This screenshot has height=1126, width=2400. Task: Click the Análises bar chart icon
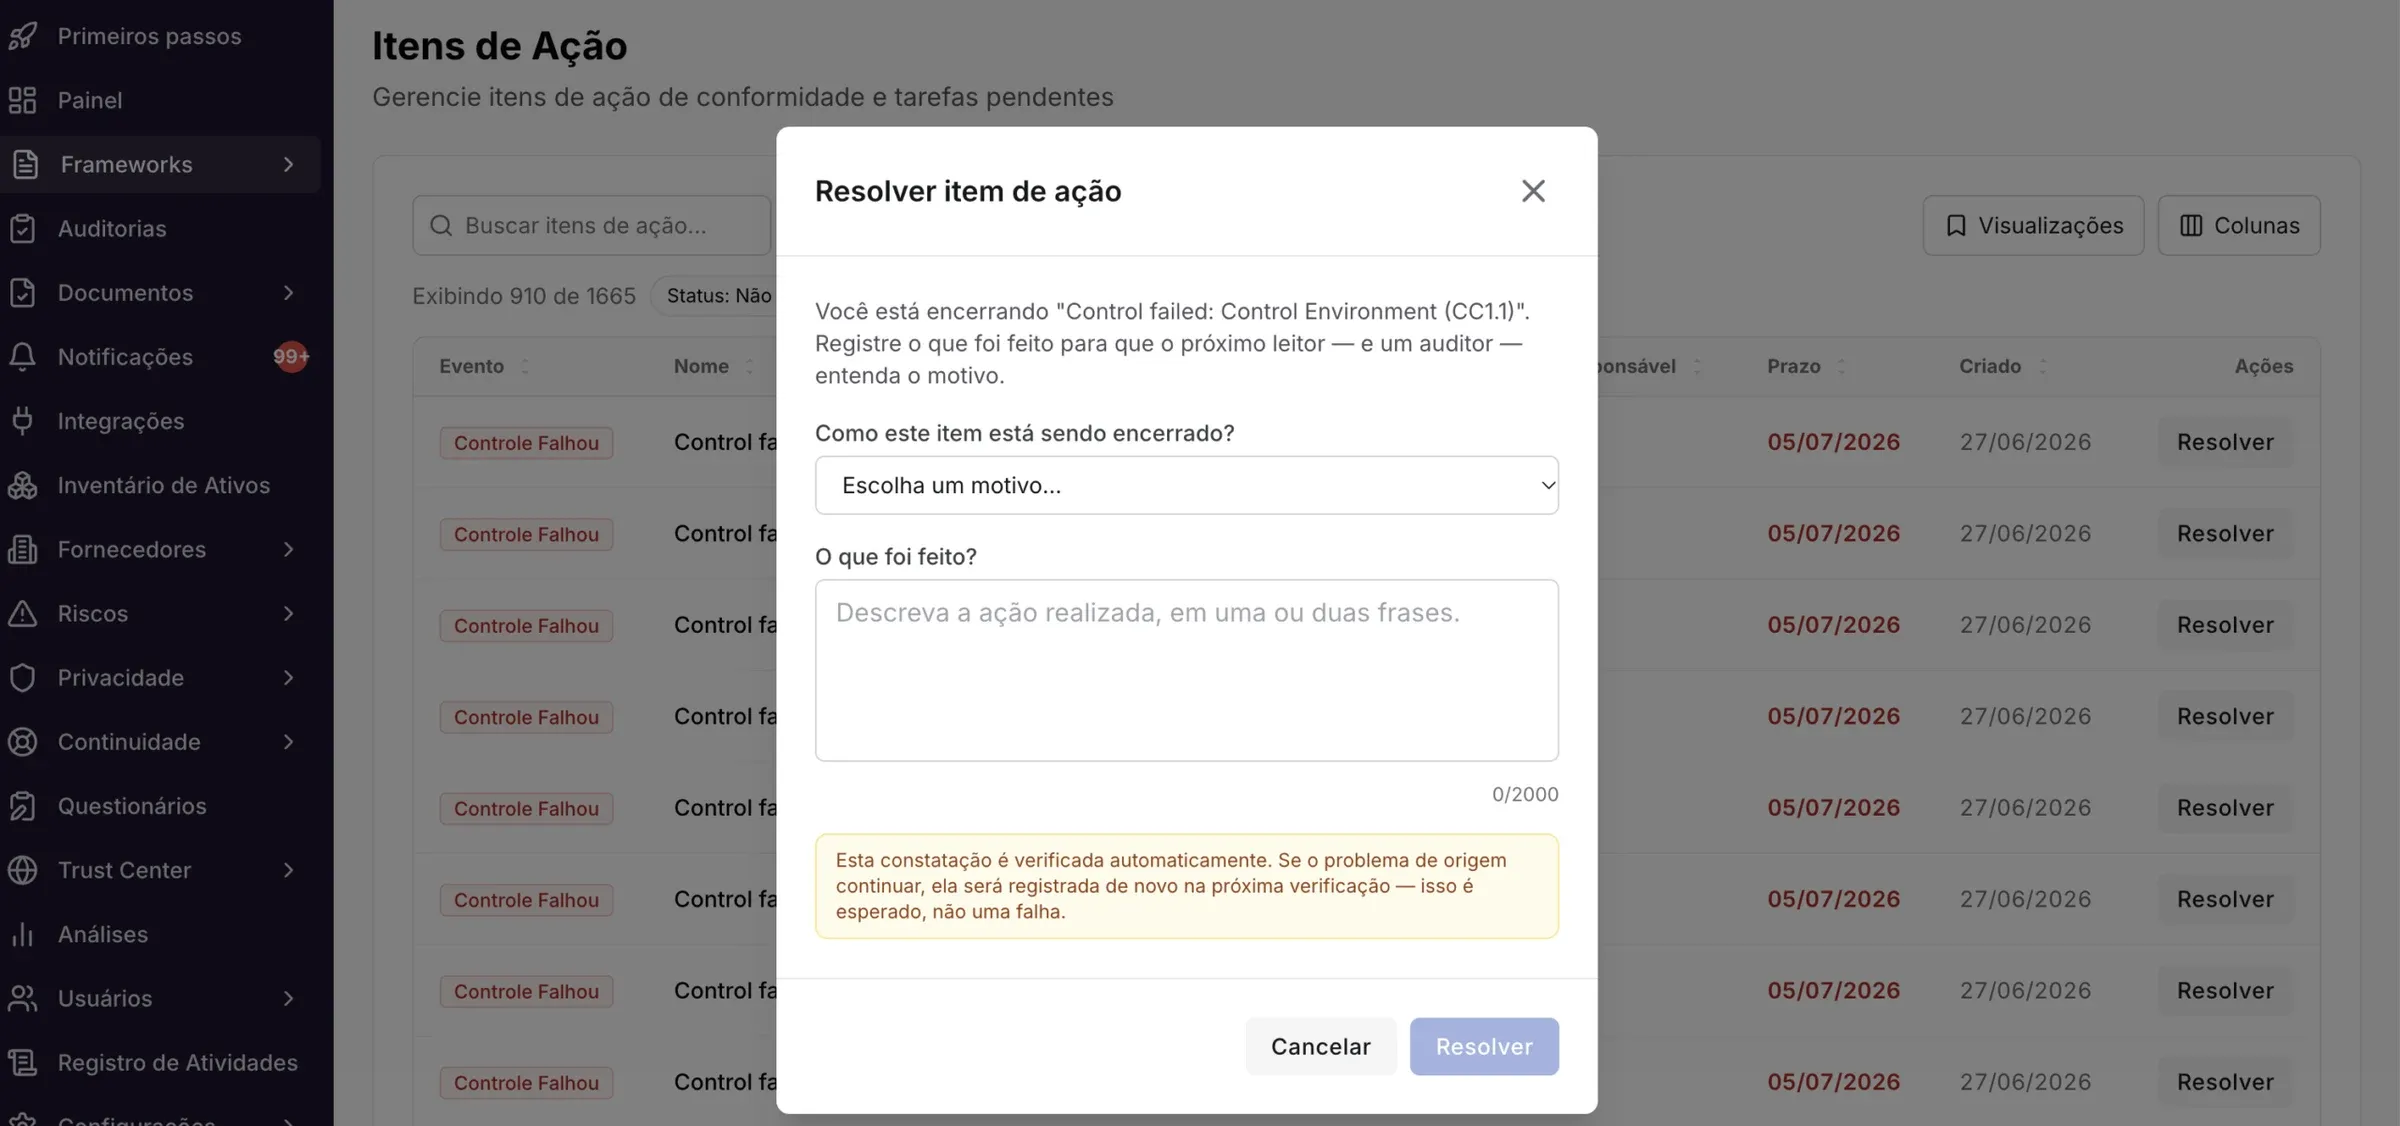[22, 934]
